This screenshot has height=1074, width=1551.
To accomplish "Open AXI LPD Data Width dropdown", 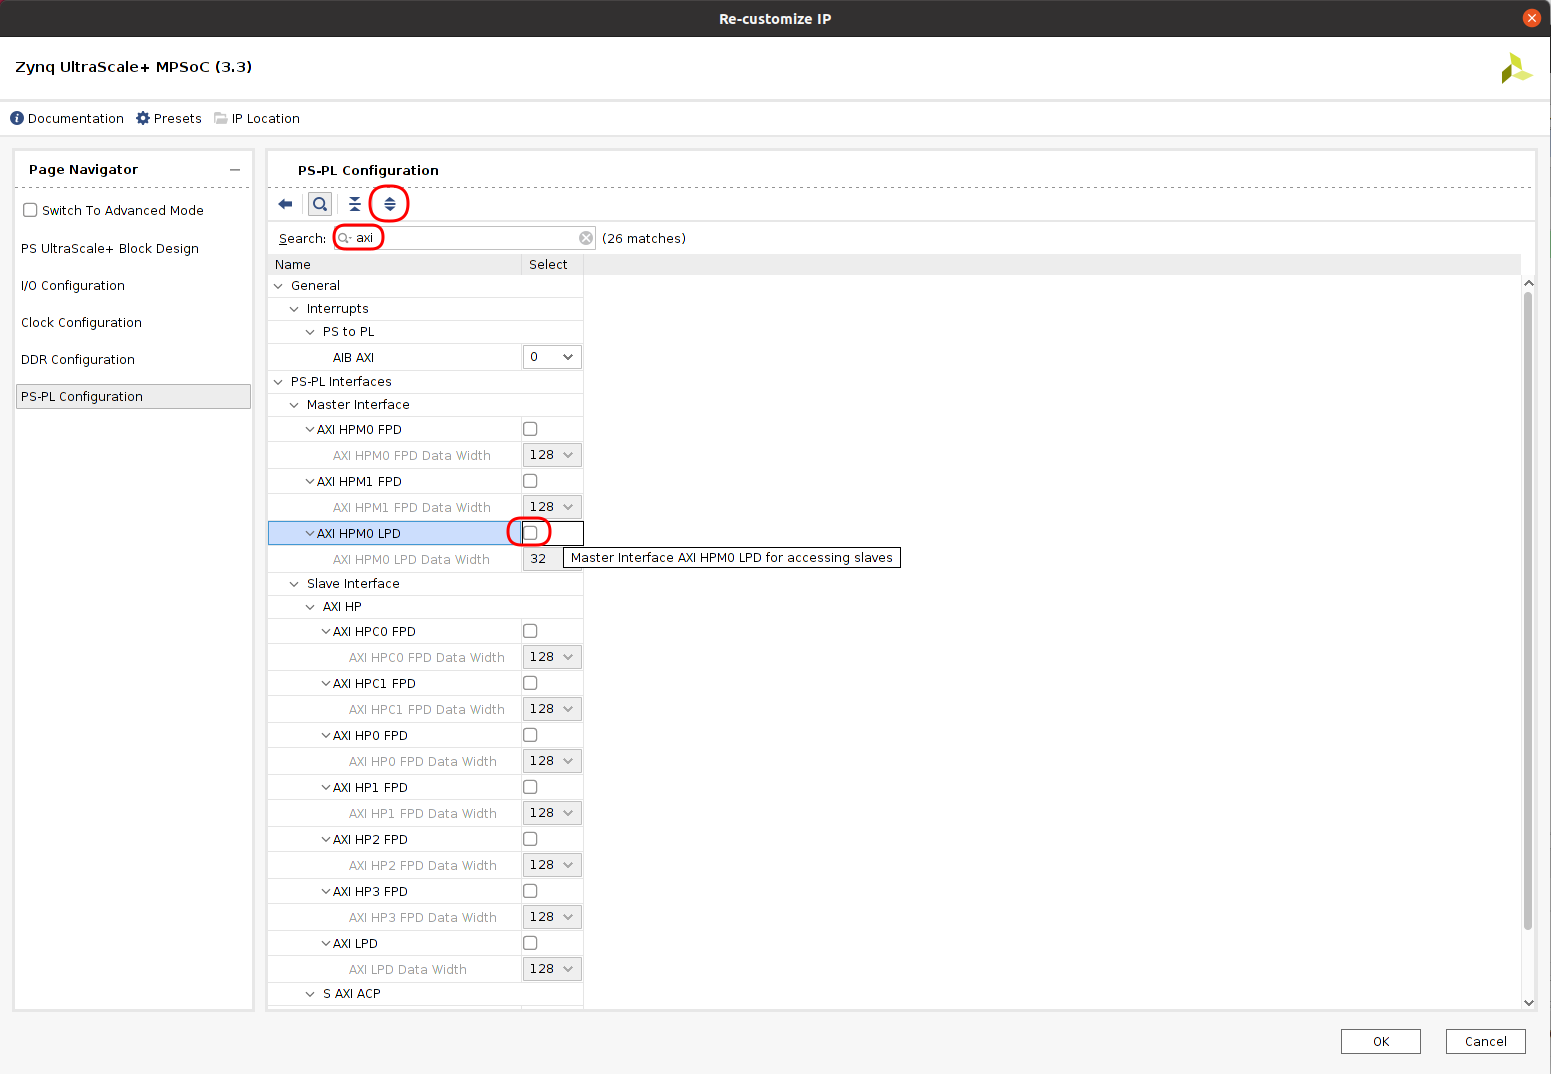I will pyautogui.click(x=552, y=969).
